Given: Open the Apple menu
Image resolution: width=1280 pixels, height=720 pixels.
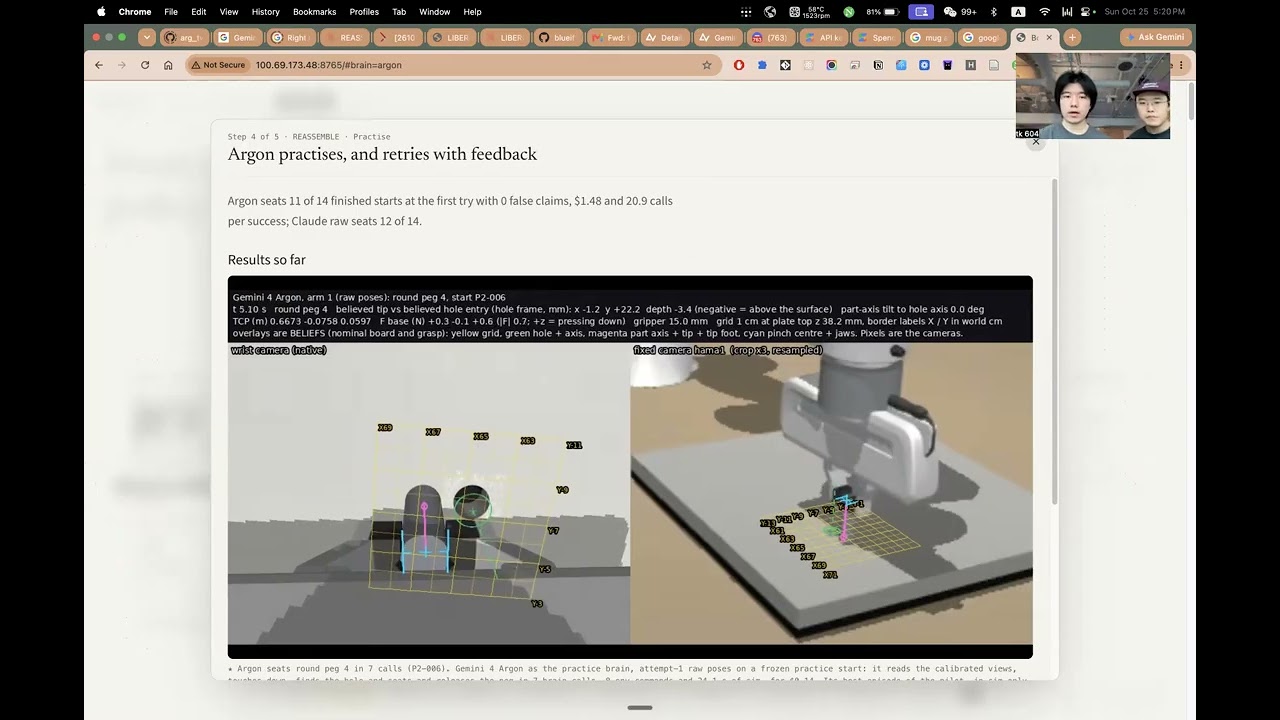Looking at the screenshot, I should pyautogui.click(x=101, y=12).
